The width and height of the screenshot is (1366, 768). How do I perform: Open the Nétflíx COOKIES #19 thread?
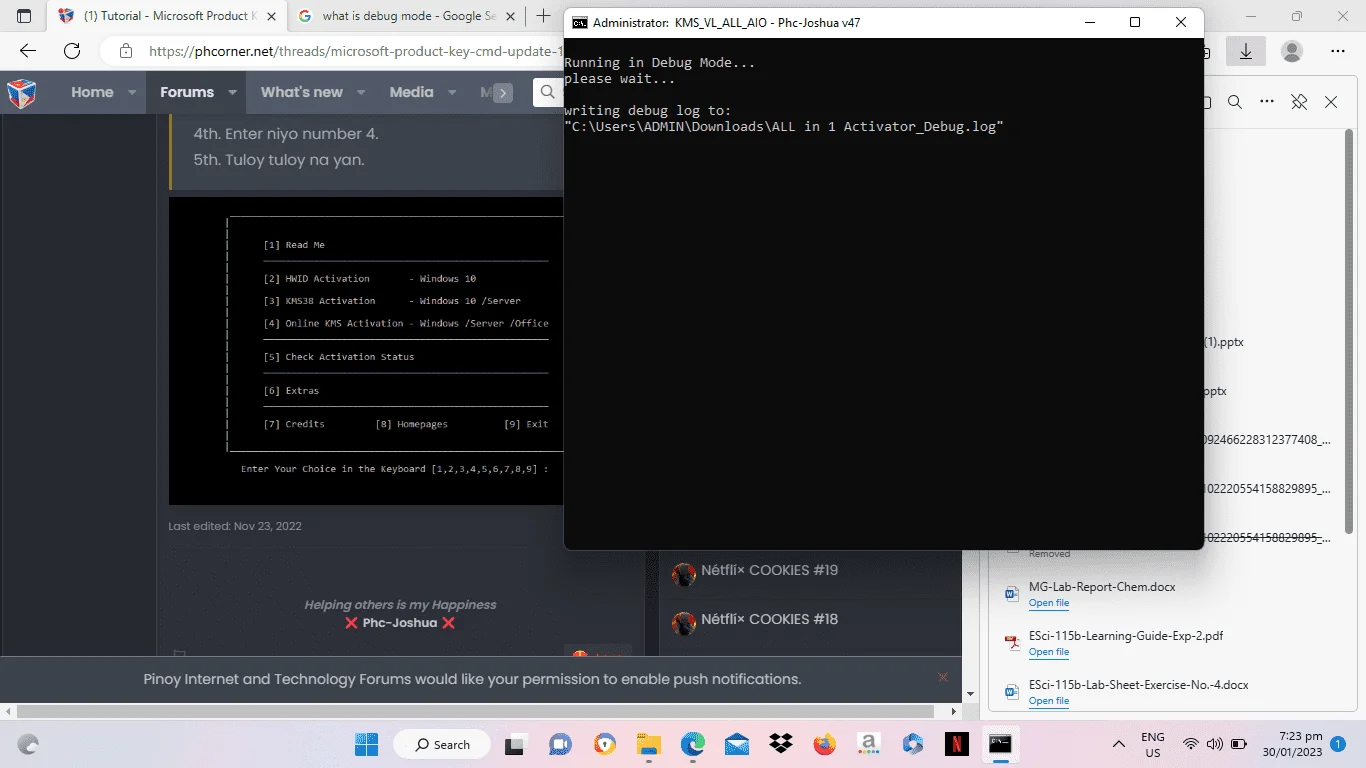tap(769, 570)
